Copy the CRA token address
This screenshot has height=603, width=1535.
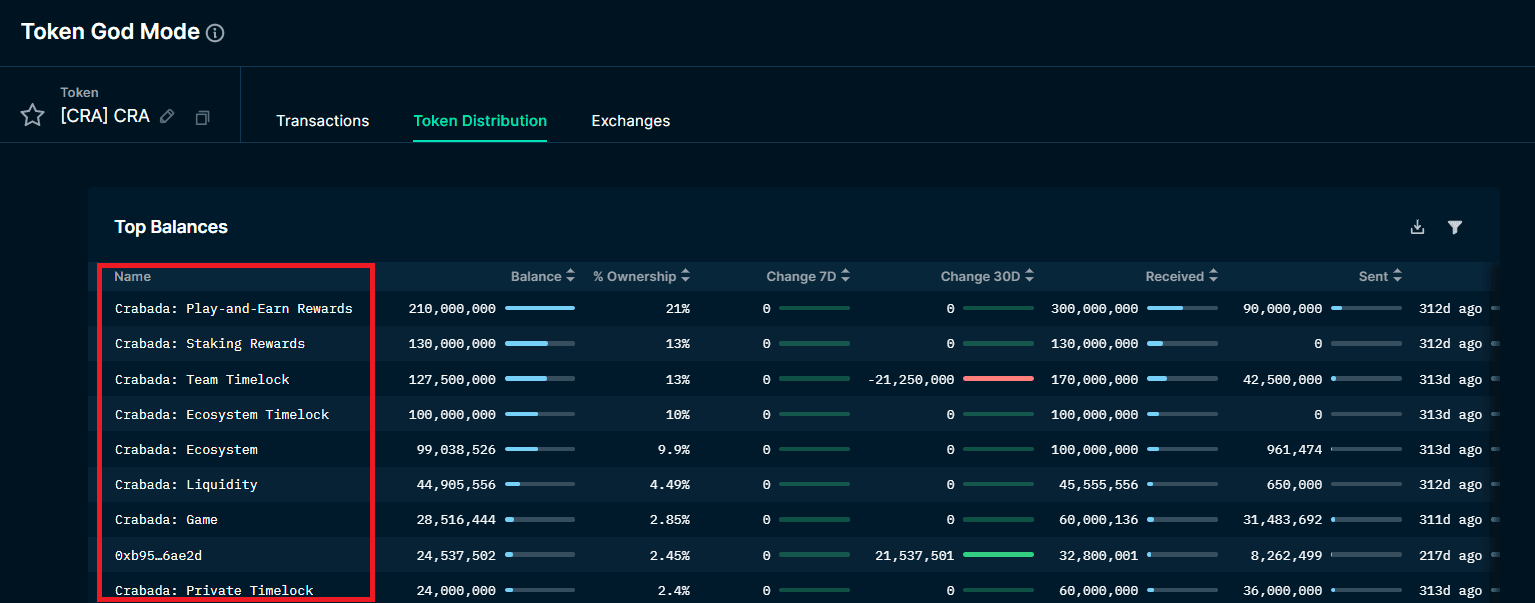(x=202, y=117)
